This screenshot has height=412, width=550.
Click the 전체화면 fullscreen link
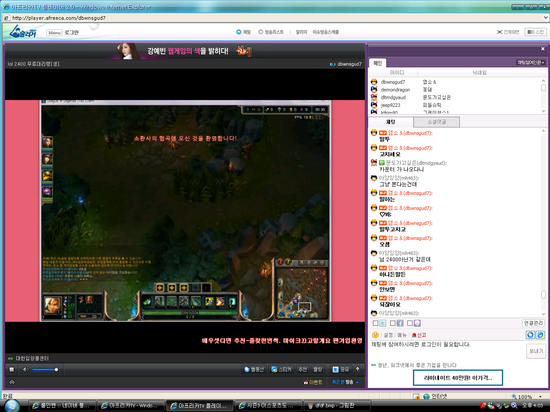click(508, 32)
